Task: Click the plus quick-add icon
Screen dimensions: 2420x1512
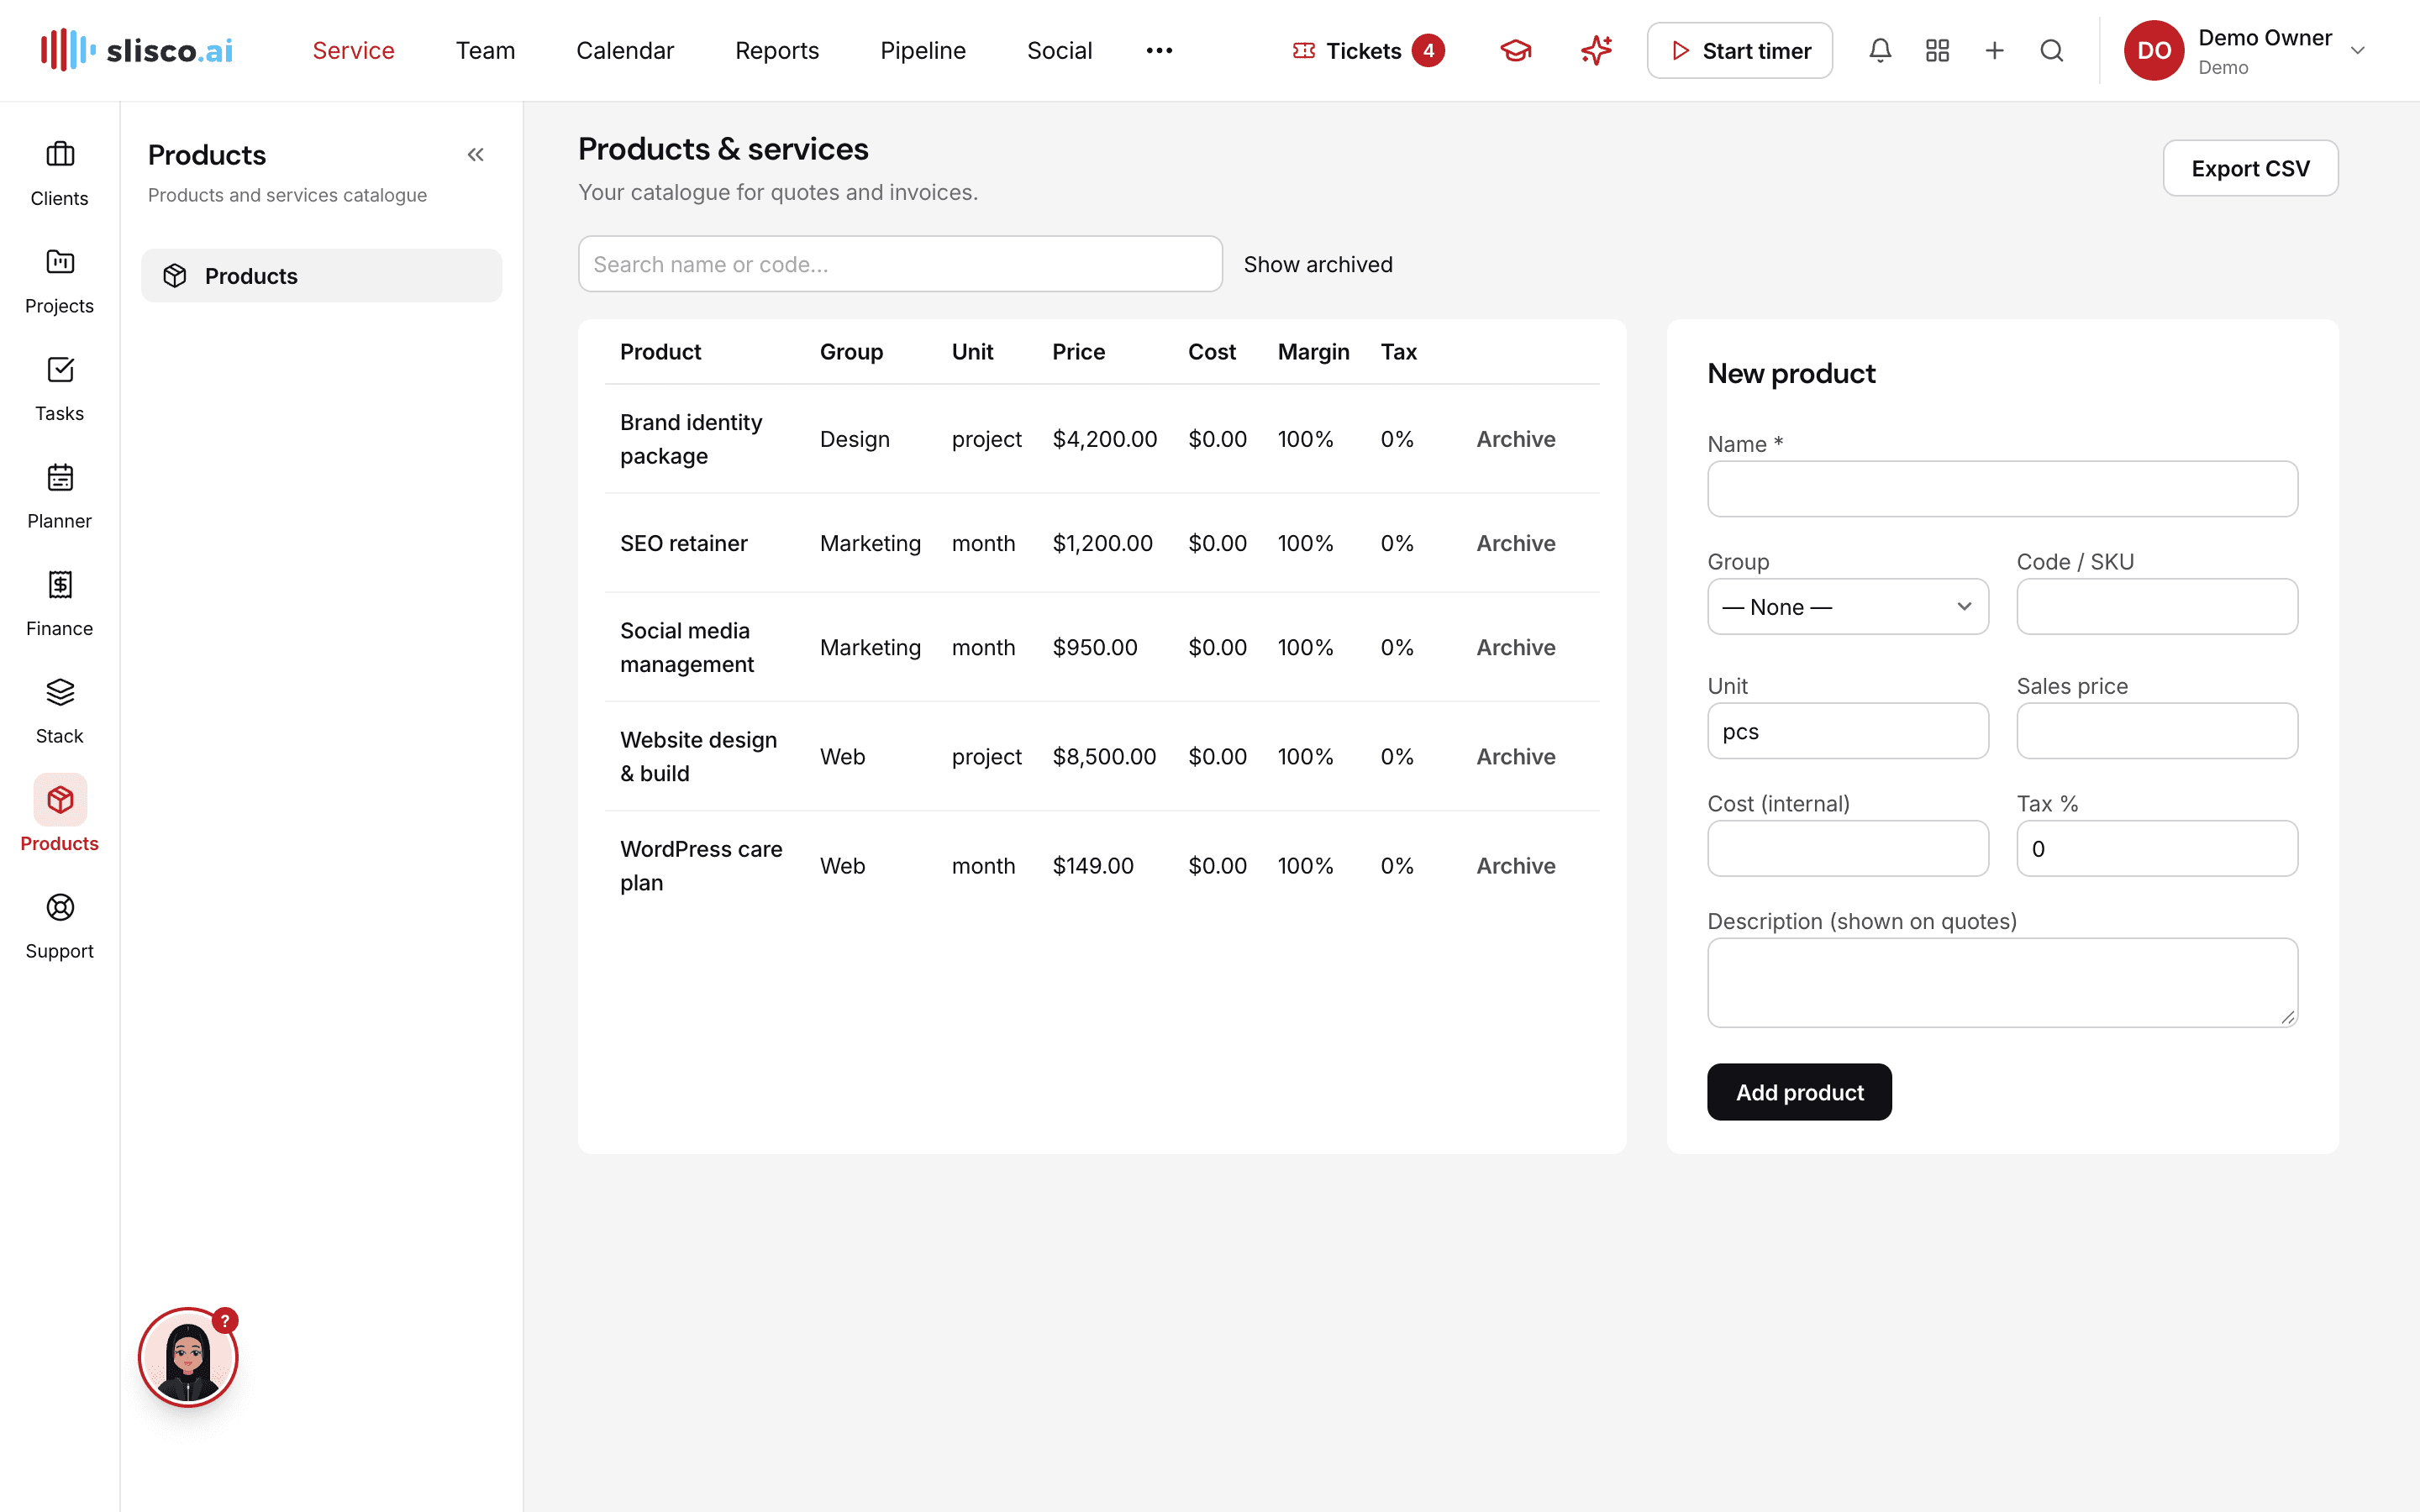Action: [x=1994, y=50]
